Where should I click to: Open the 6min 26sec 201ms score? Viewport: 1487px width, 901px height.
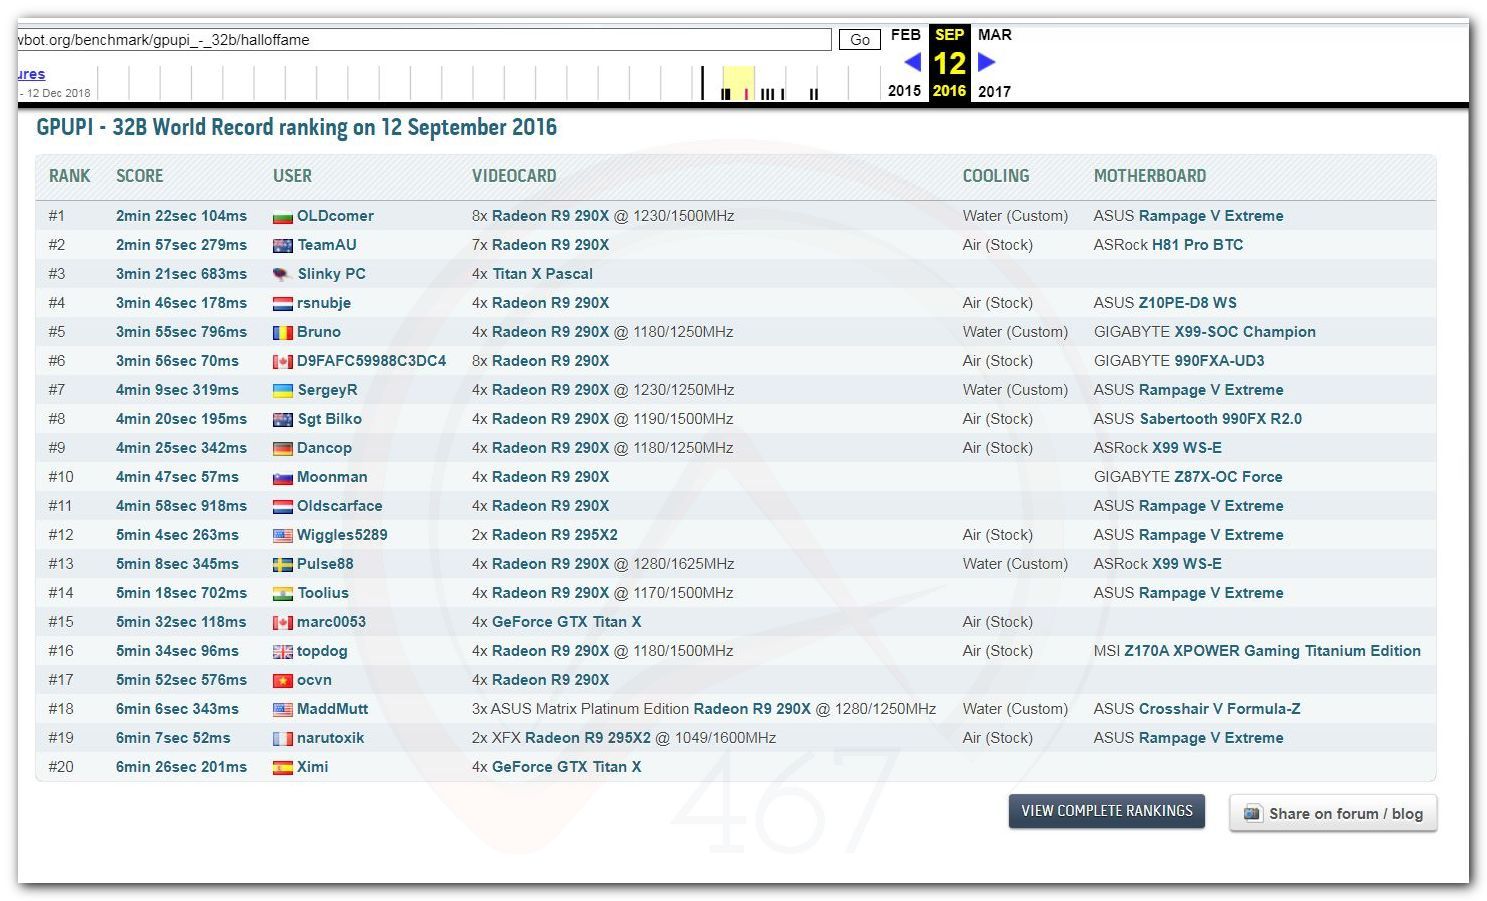tap(181, 767)
